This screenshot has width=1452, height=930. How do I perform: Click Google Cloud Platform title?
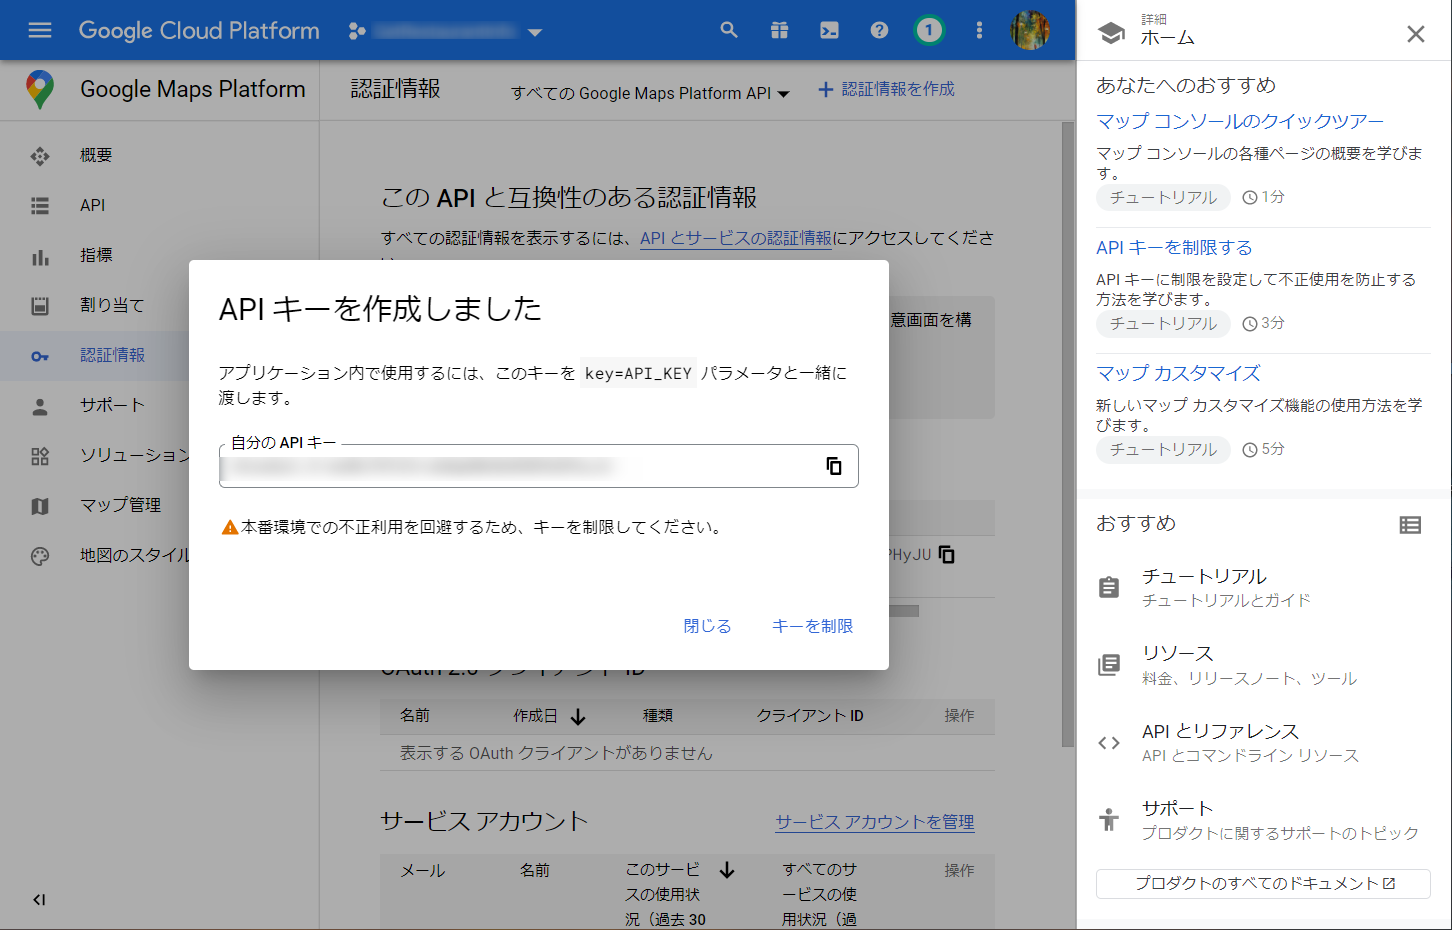click(x=199, y=30)
